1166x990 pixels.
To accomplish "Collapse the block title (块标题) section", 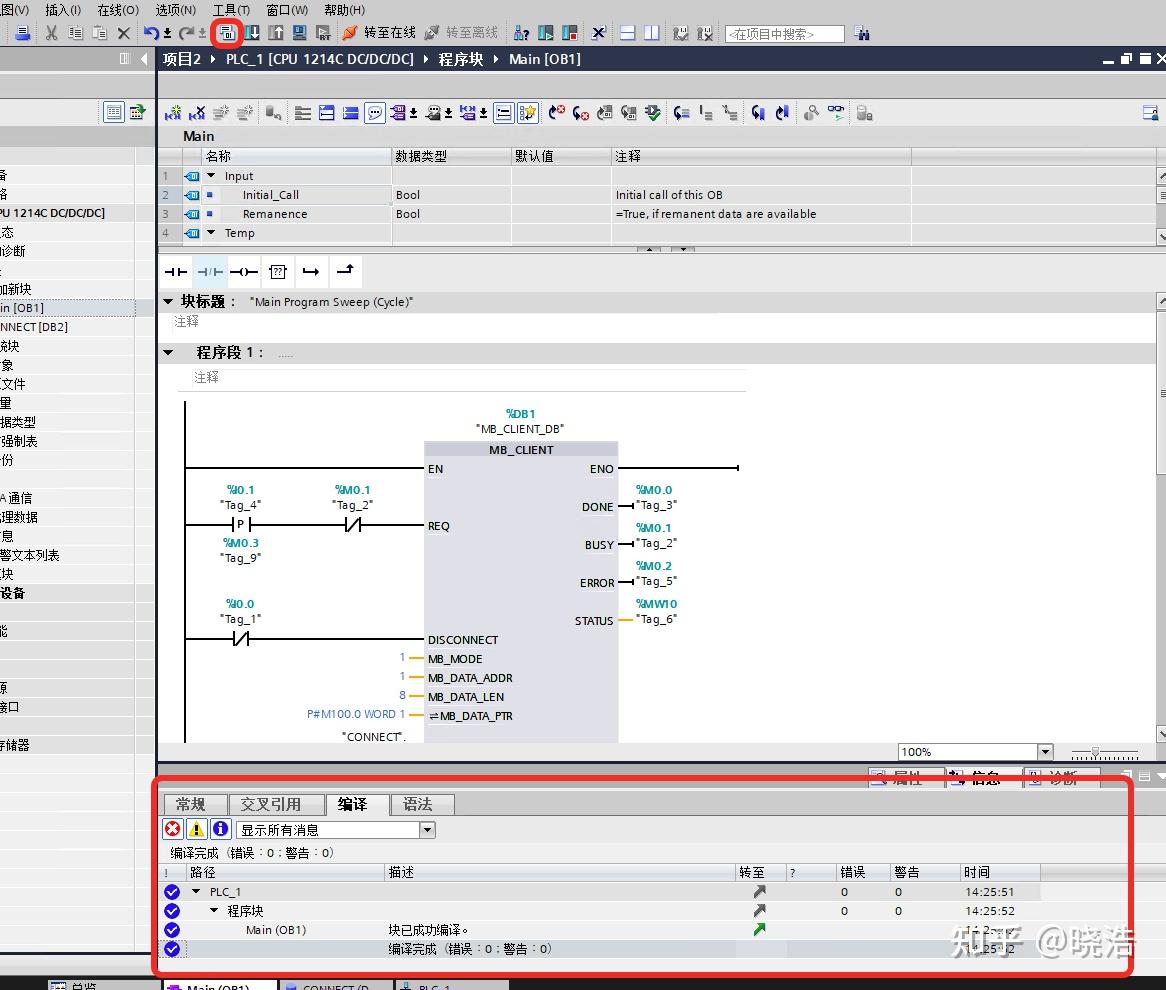I will pyautogui.click(x=168, y=301).
